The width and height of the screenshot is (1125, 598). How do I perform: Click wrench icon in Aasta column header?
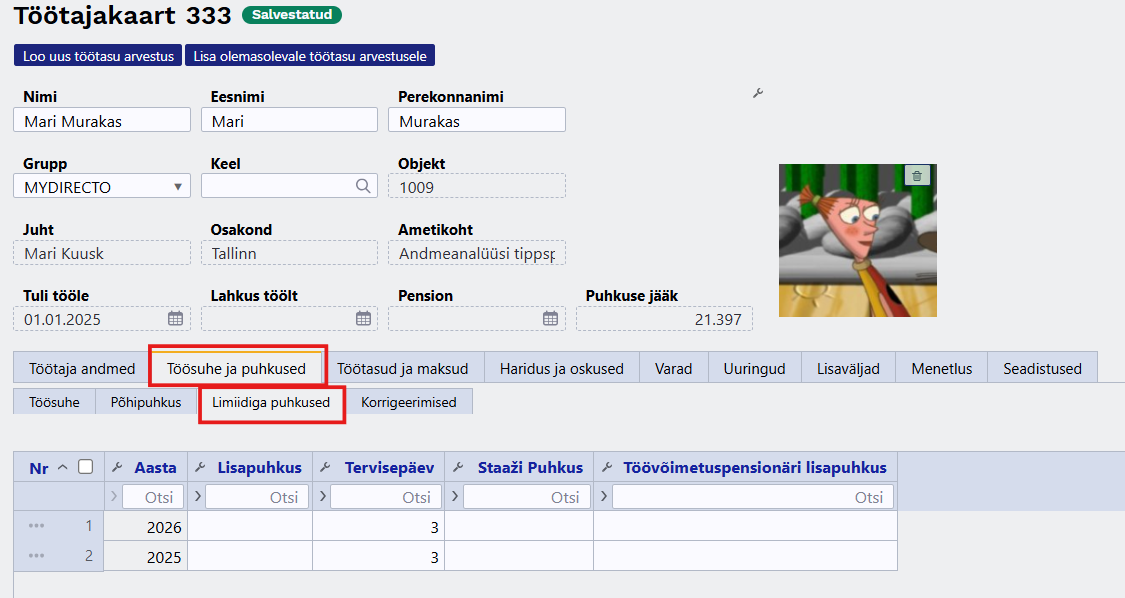click(x=117, y=467)
